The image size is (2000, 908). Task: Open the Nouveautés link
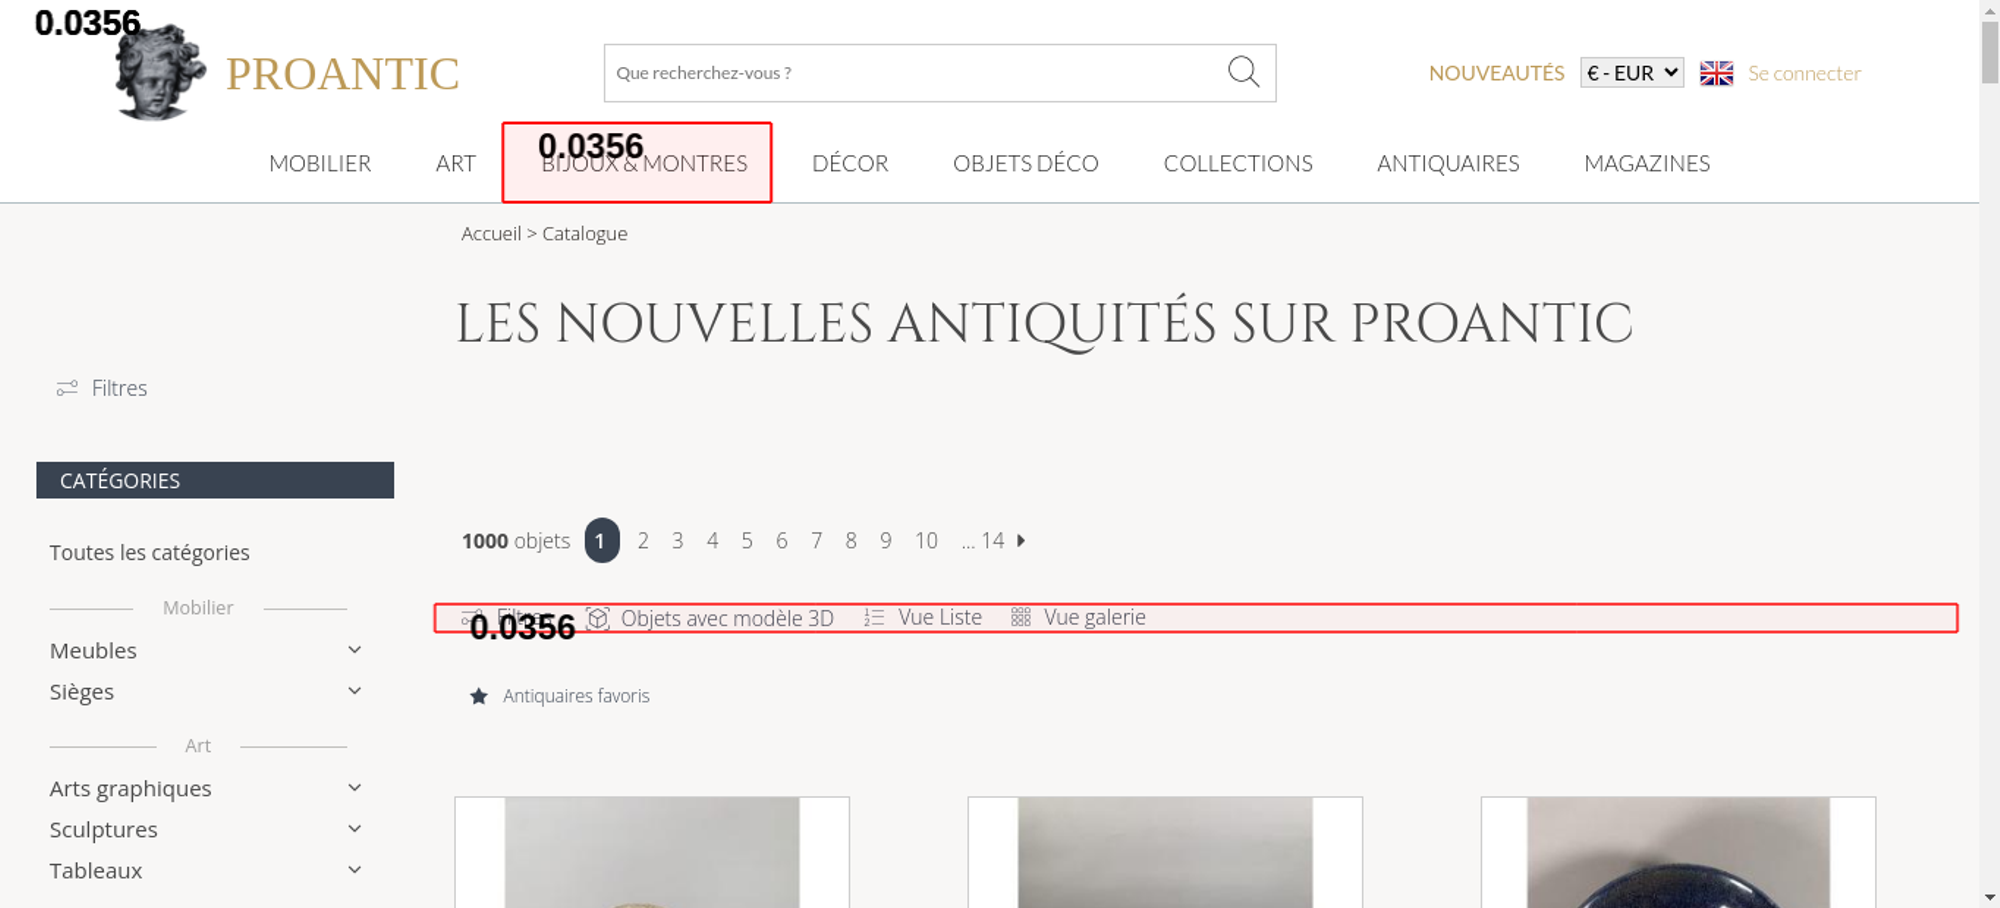click(1496, 73)
